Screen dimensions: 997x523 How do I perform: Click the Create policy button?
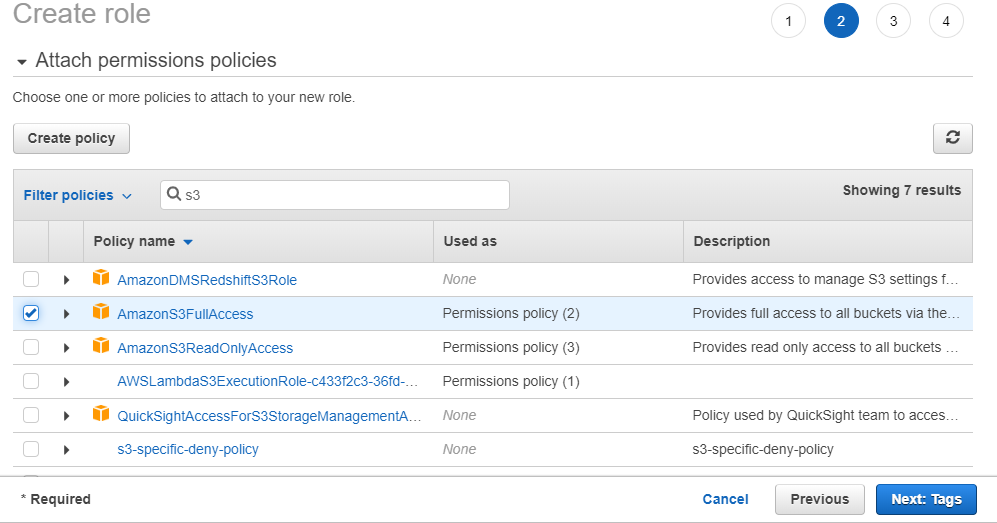pos(71,139)
